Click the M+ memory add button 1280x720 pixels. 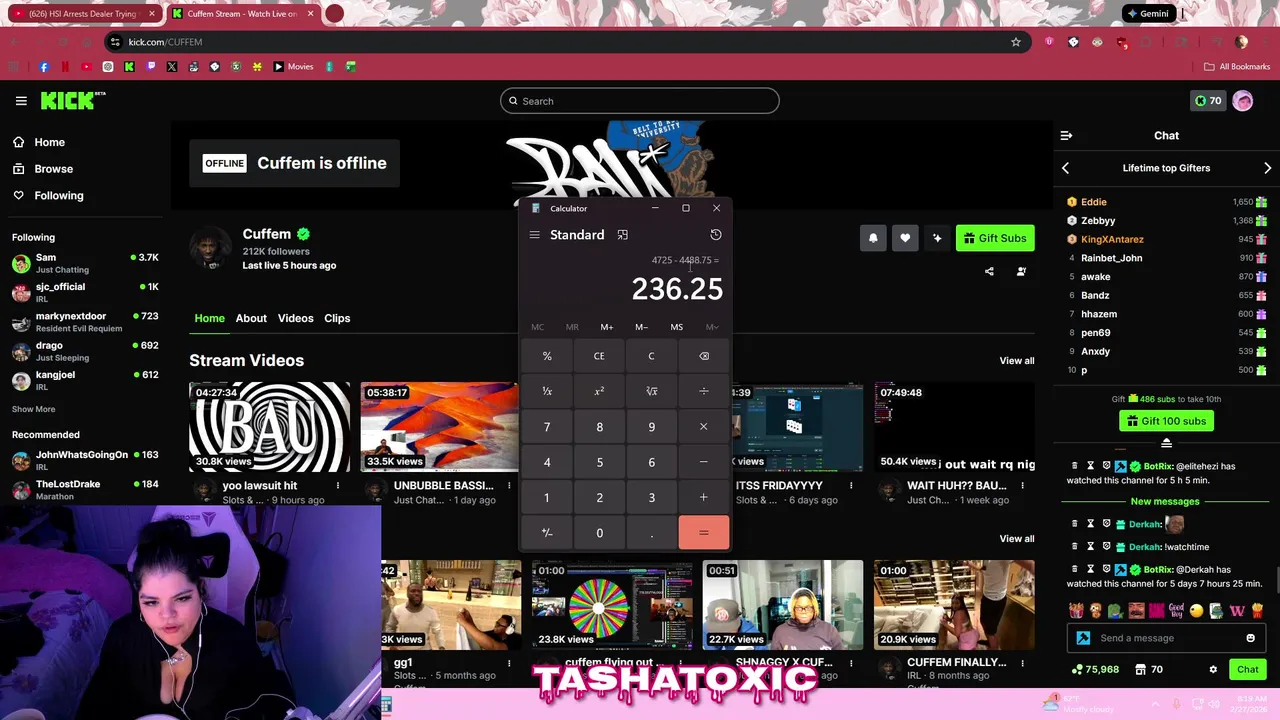[x=607, y=327]
